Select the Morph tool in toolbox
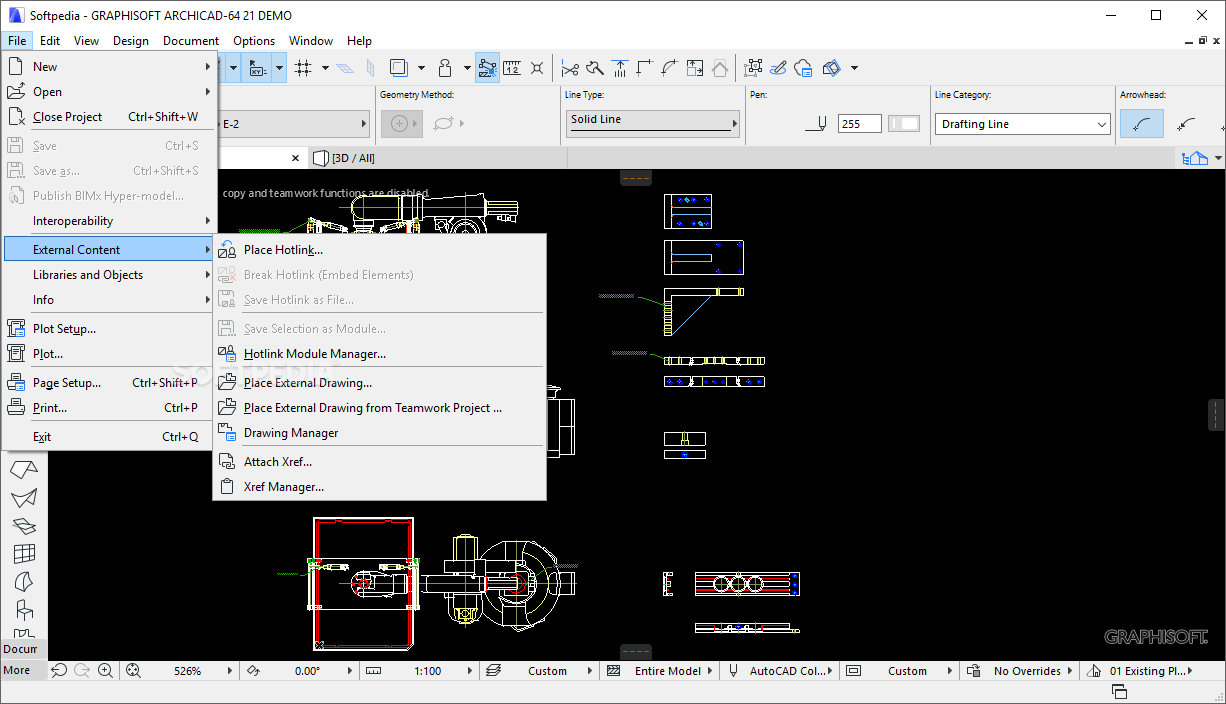1226x704 pixels. pyautogui.click(x=24, y=581)
